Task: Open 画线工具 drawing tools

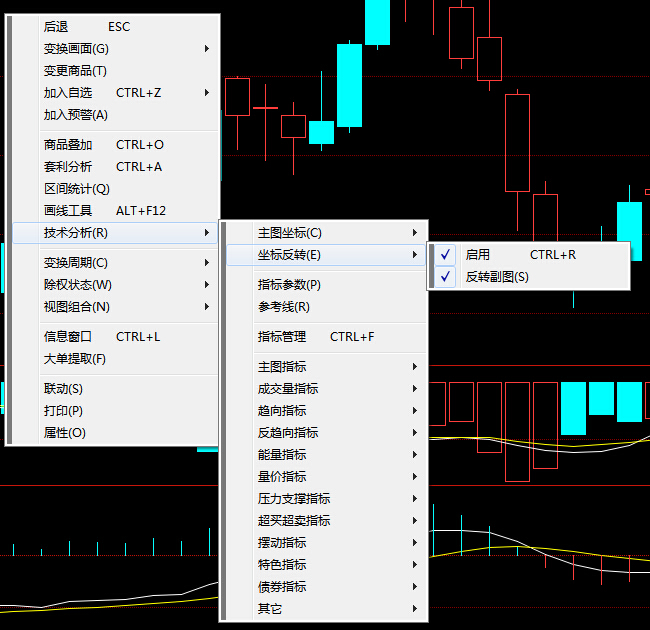Action: [68, 211]
